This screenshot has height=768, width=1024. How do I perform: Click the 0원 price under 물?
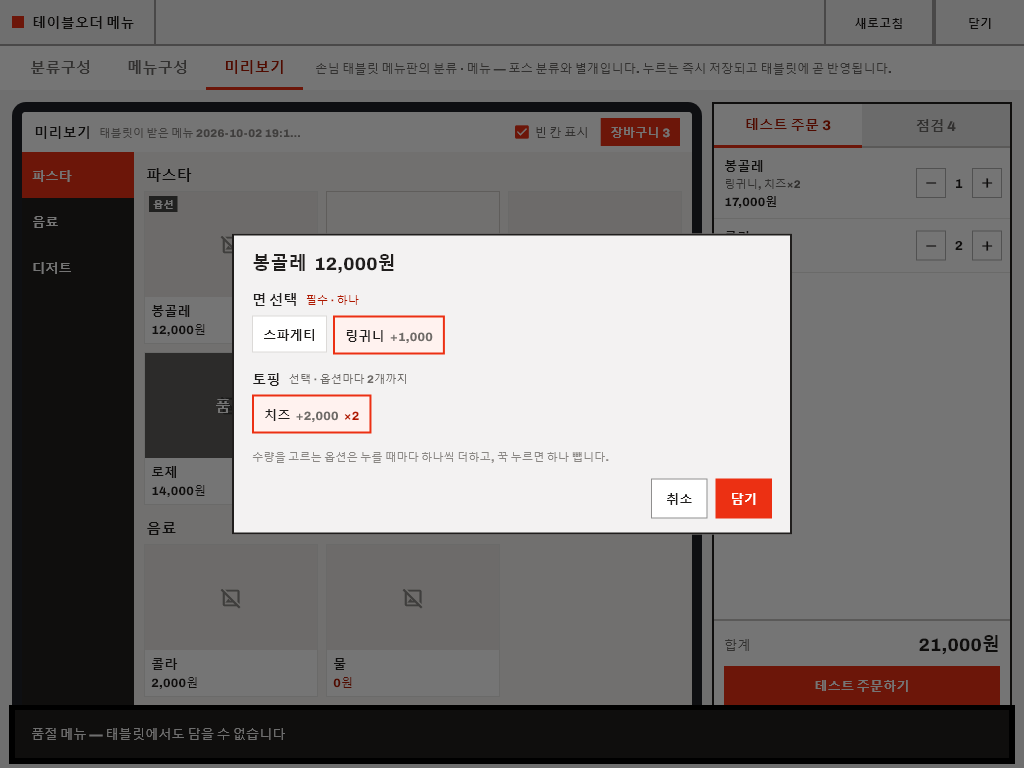point(342,682)
